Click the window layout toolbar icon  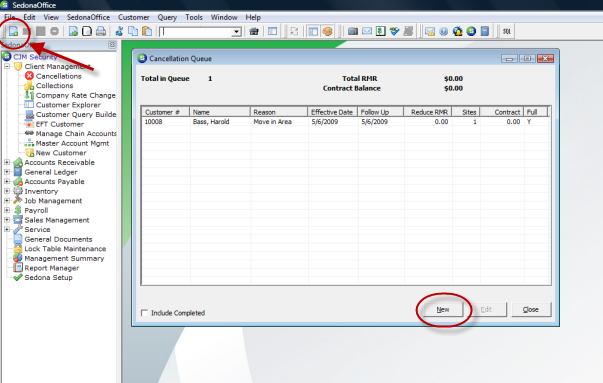pos(272,31)
